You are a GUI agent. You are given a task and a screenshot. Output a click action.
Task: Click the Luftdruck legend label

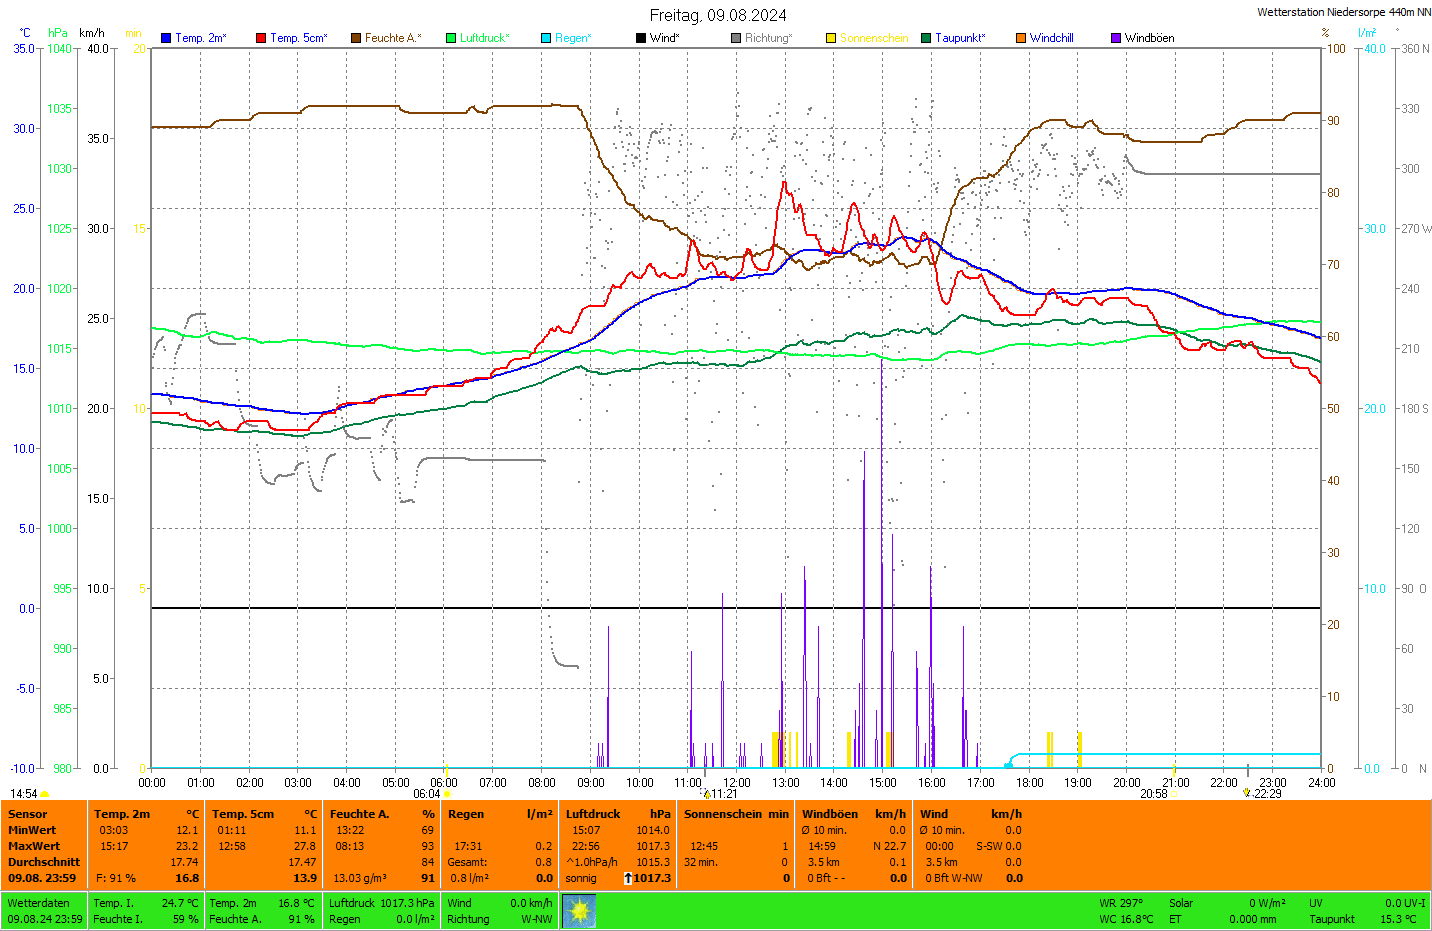484,38
